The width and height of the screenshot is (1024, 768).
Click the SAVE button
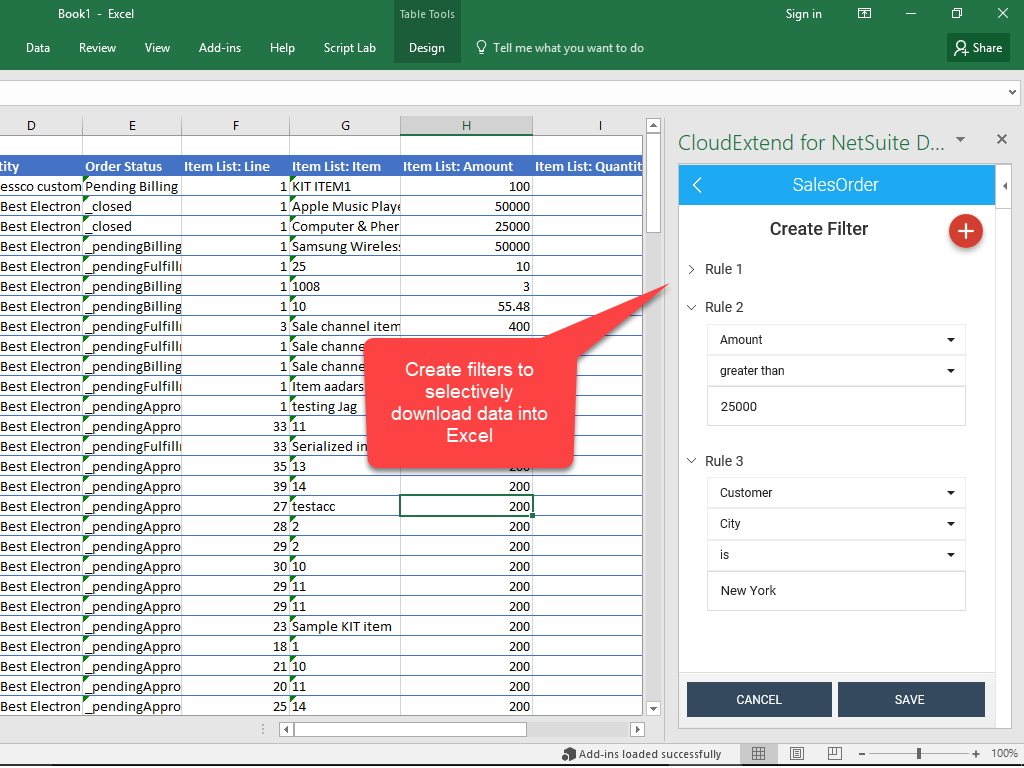click(910, 699)
